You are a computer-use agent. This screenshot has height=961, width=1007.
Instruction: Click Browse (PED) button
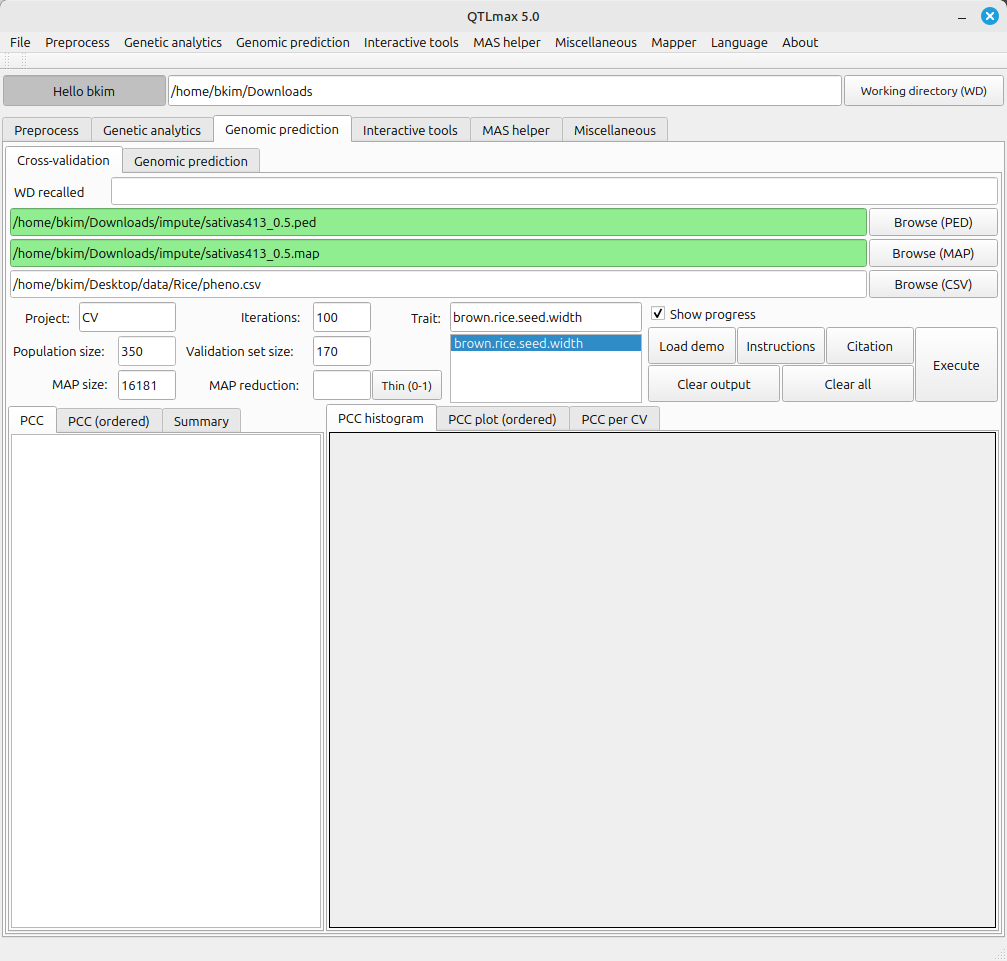[x=932, y=222]
